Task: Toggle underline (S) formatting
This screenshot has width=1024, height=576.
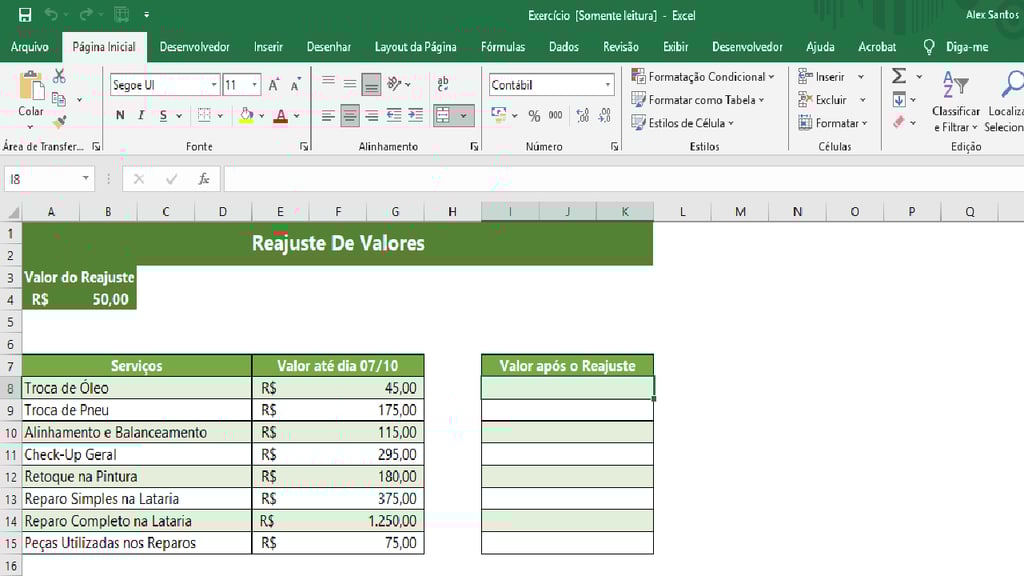Action: coord(163,116)
